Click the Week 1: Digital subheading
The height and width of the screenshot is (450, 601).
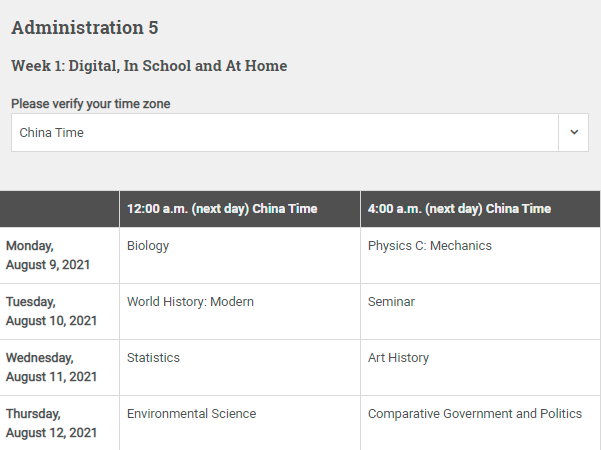(149, 66)
